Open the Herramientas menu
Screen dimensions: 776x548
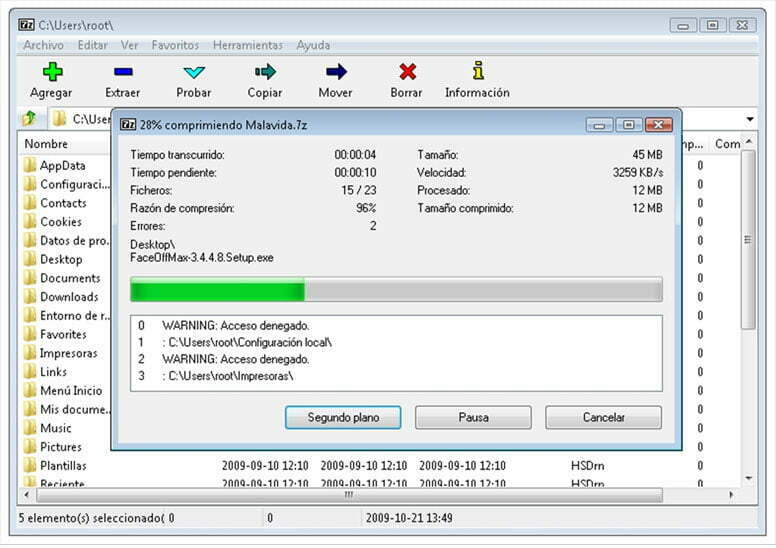pyautogui.click(x=247, y=45)
